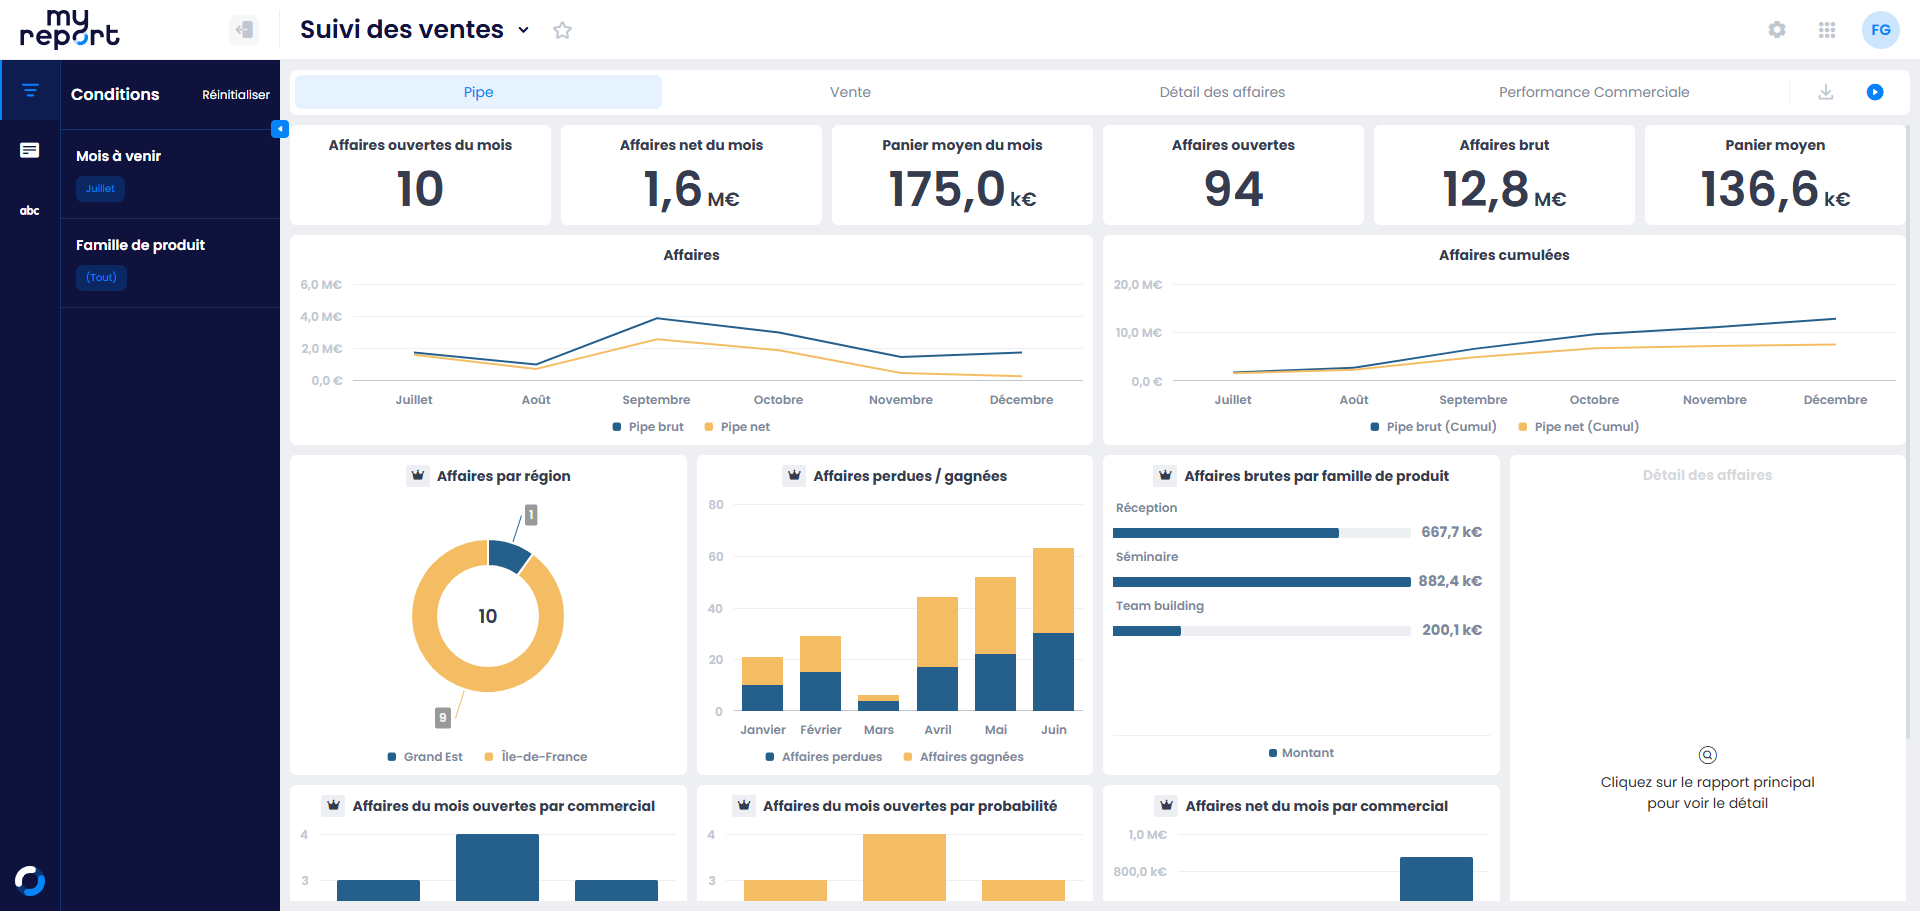Click the crown icon beside Affaires par région
This screenshot has width=1920, height=911.
(418, 476)
